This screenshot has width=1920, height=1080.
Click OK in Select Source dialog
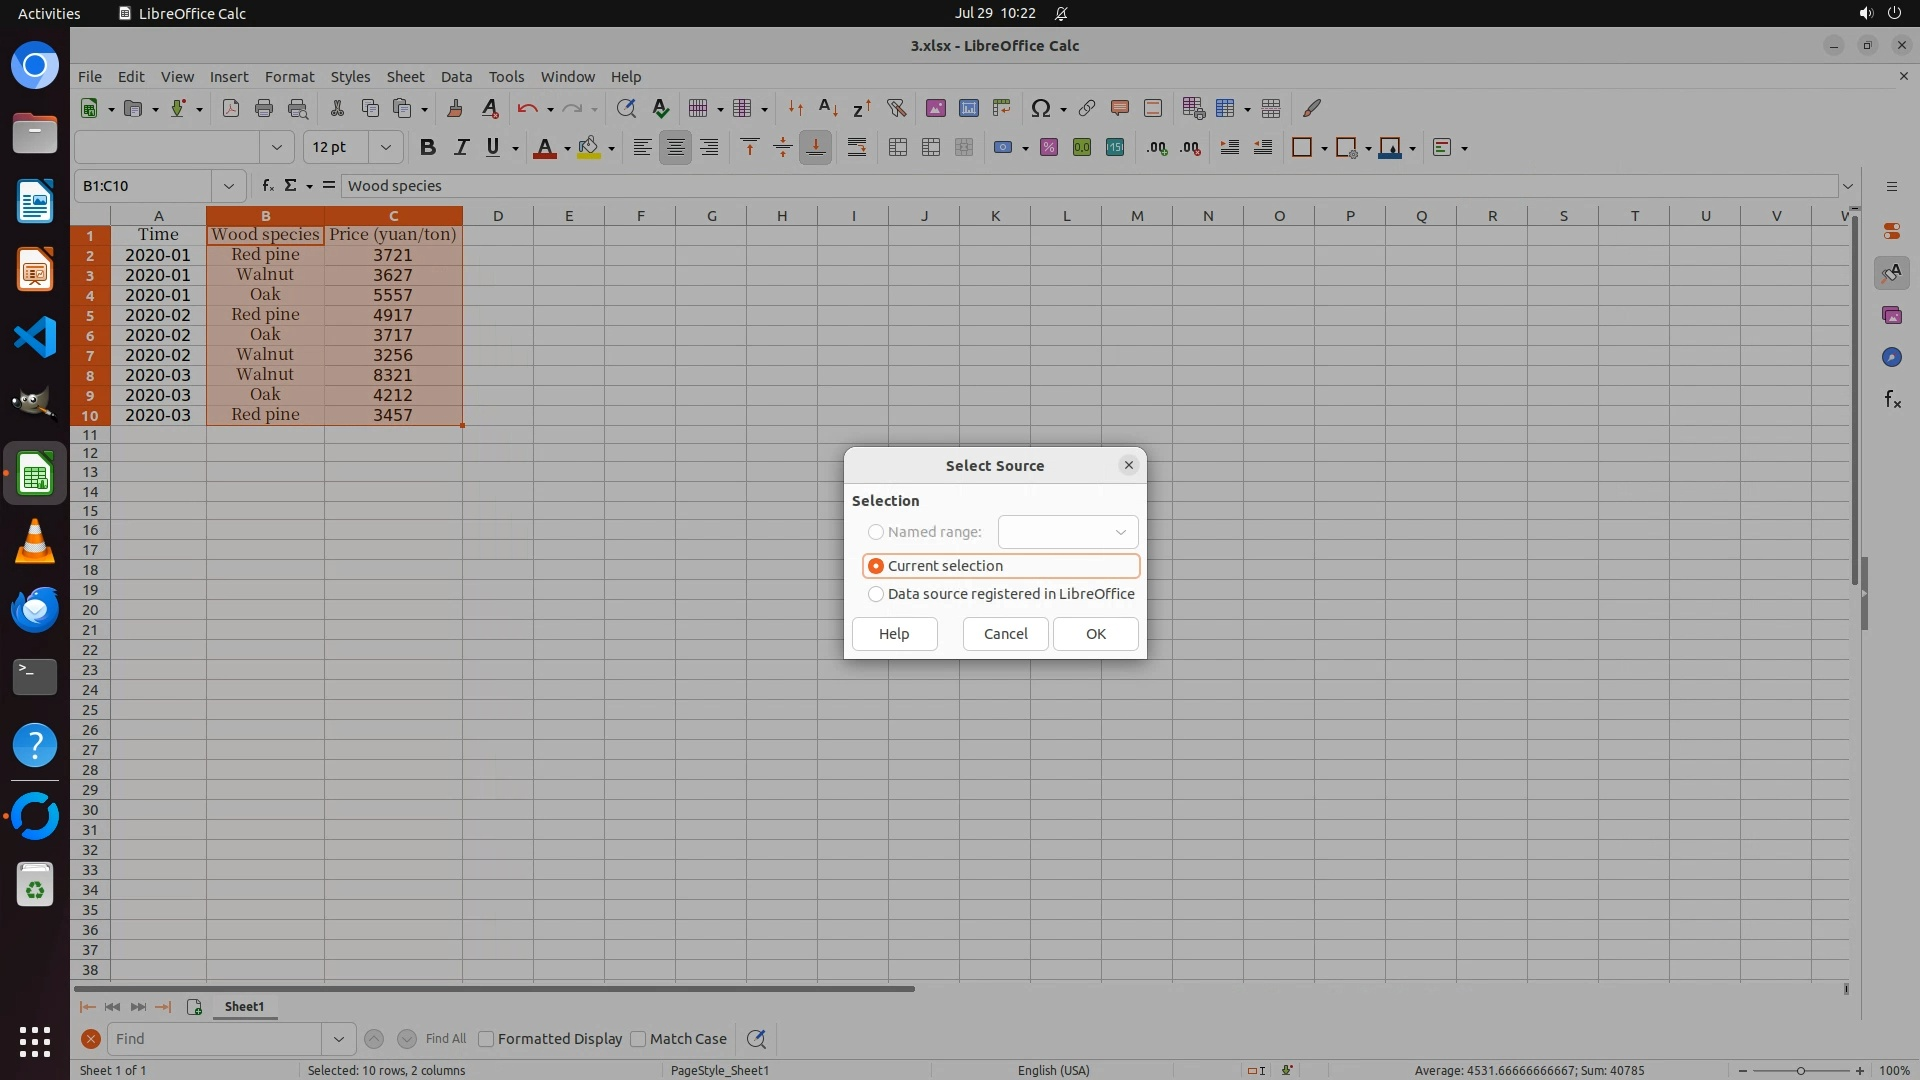[1095, 634]
